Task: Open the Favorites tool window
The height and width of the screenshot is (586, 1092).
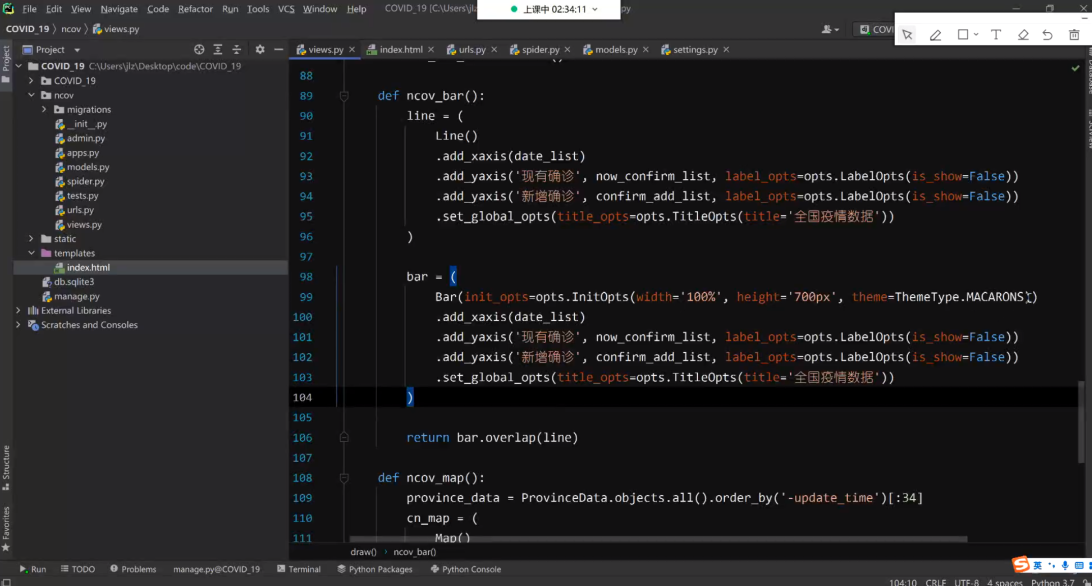Action: [6, 530]
